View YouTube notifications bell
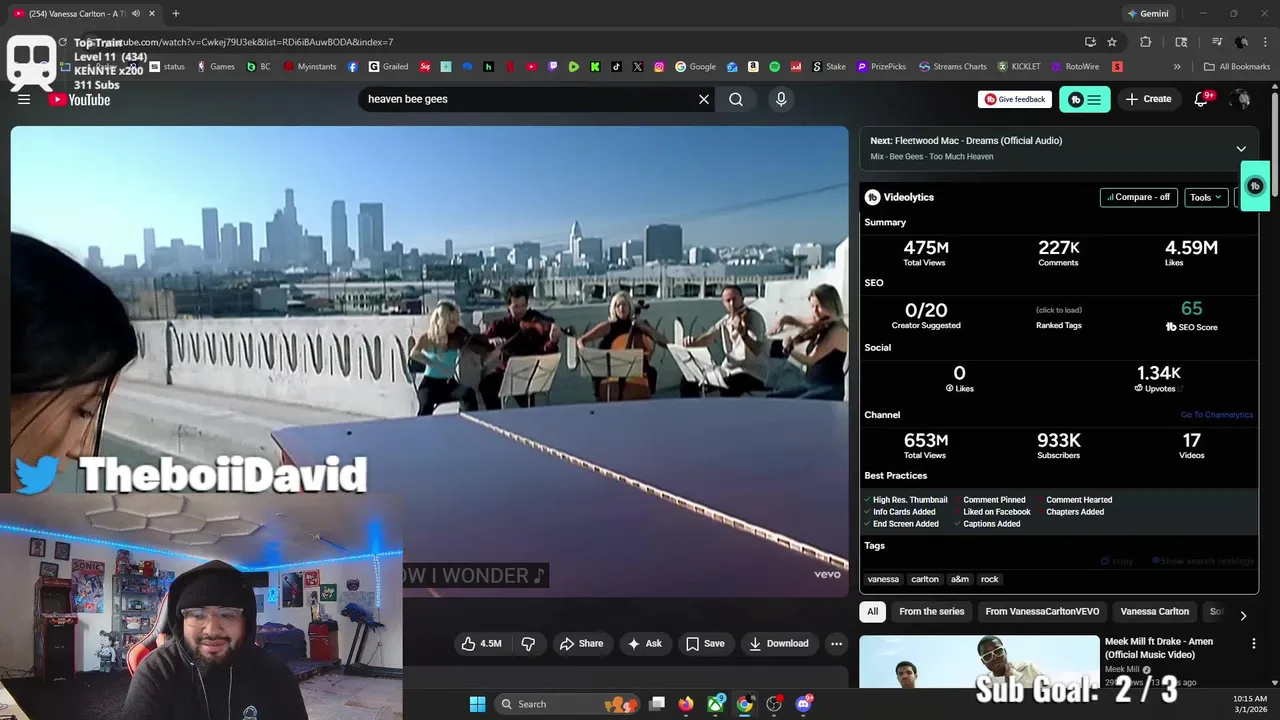This screenshot has height=720, width=1280. [x=1203, y=99]
